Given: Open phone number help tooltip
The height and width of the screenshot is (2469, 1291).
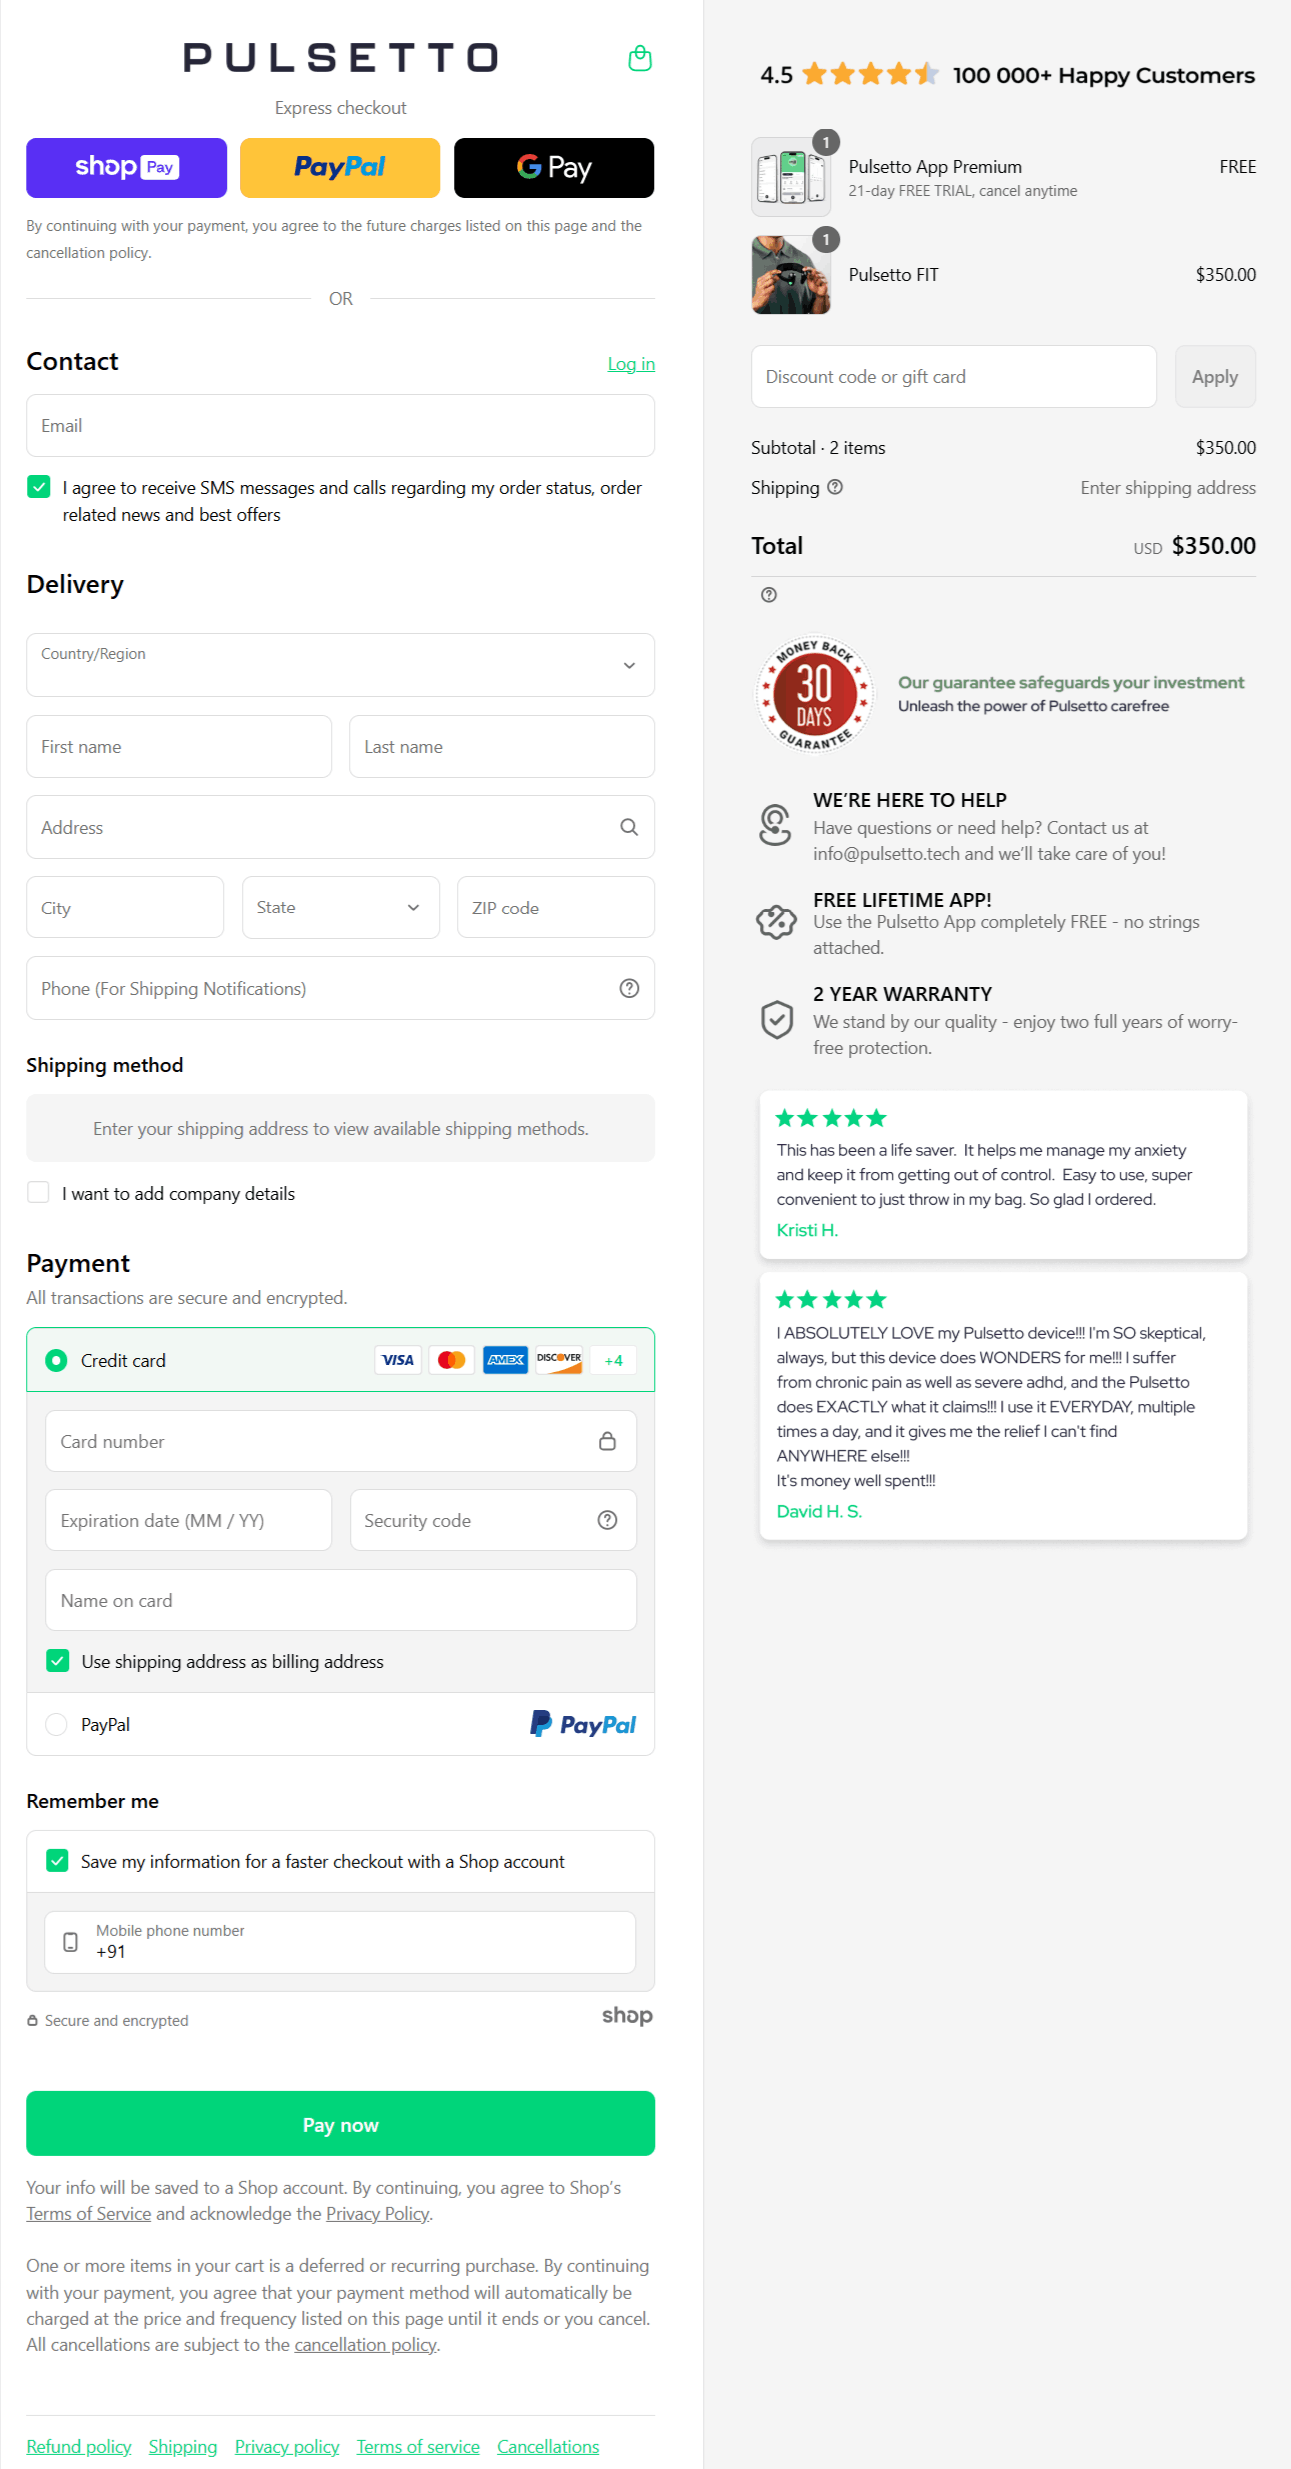Looking at the screenshot, I should click(x=628, y=988).
